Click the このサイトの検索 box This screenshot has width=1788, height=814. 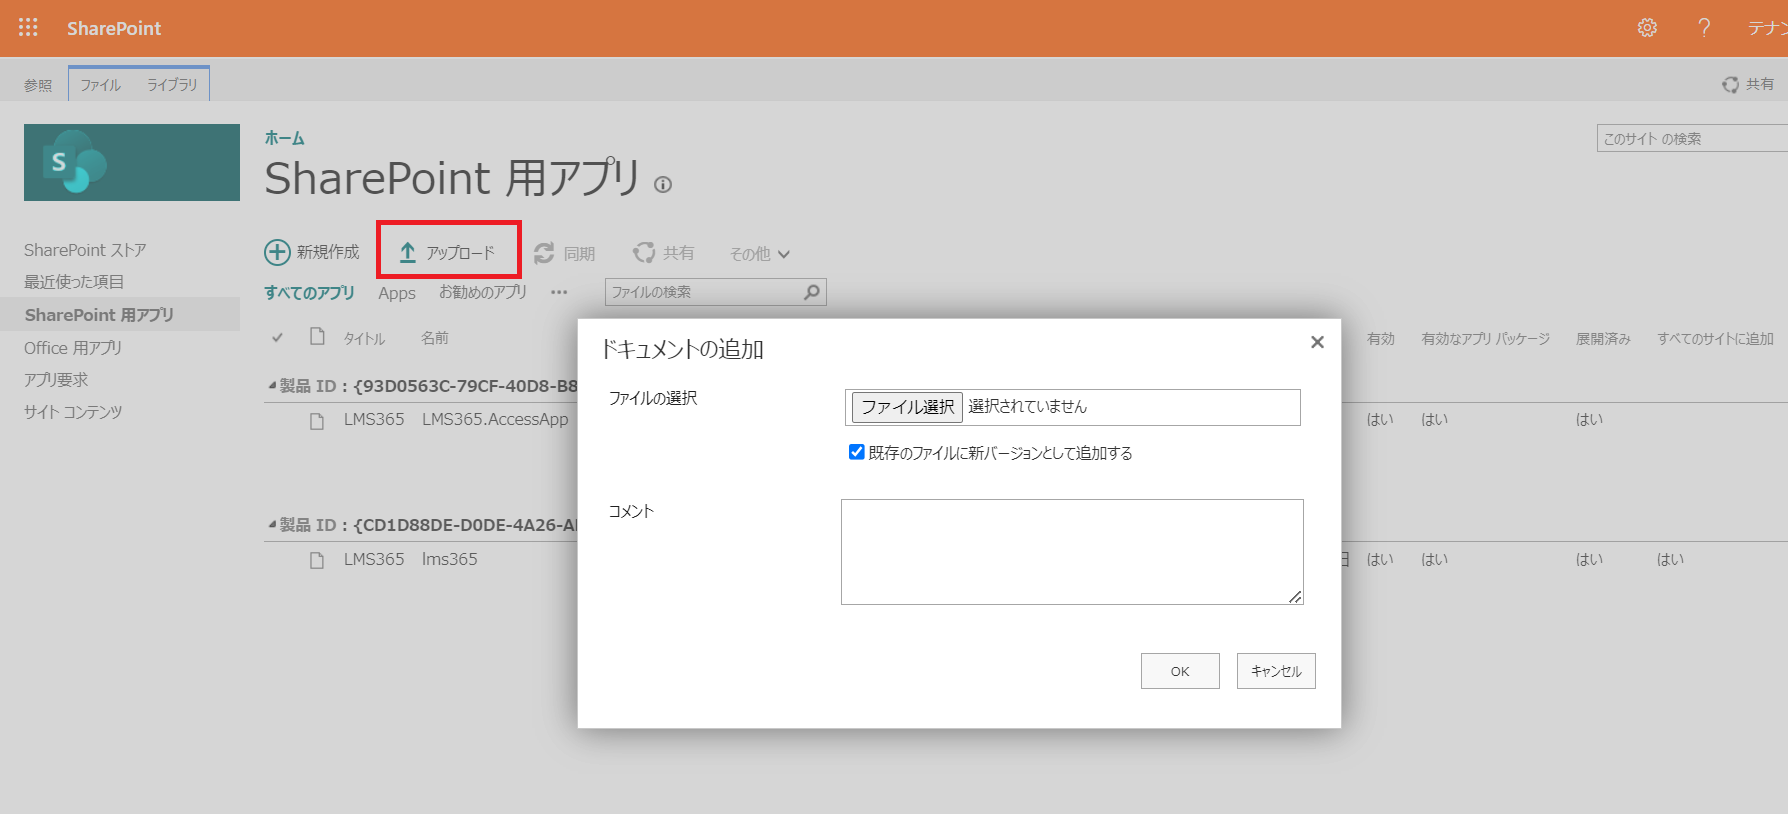[x=1692, y=139]
